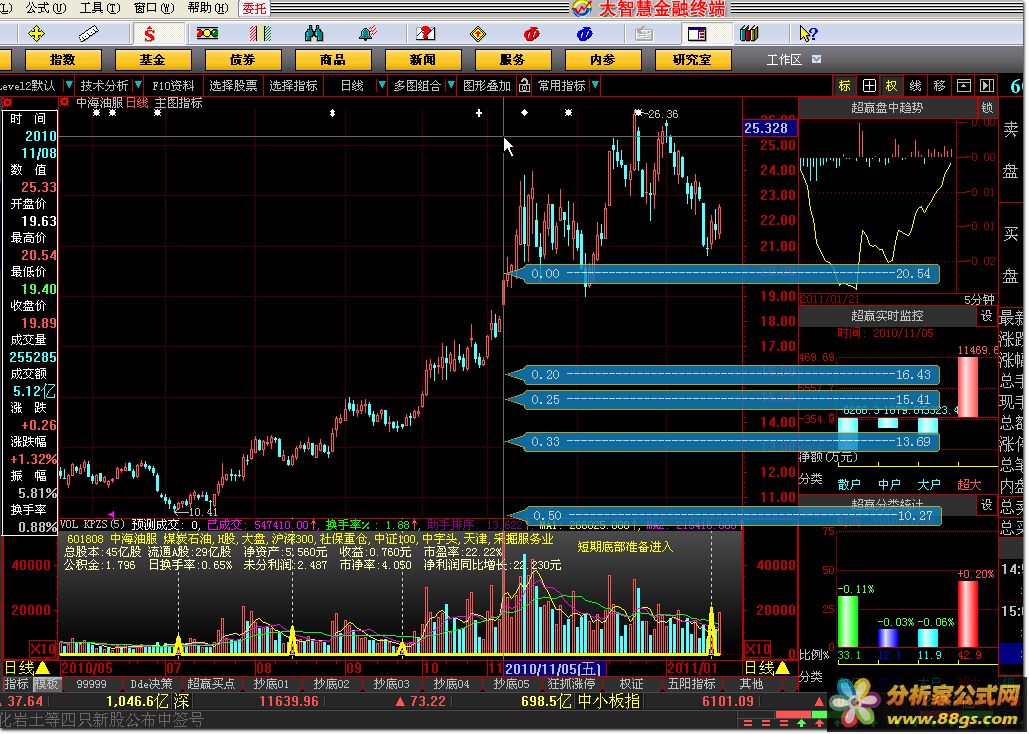1029x734 pixels.
Task: Click the alarm bell alert icon
Action: [x=368, y=33]
